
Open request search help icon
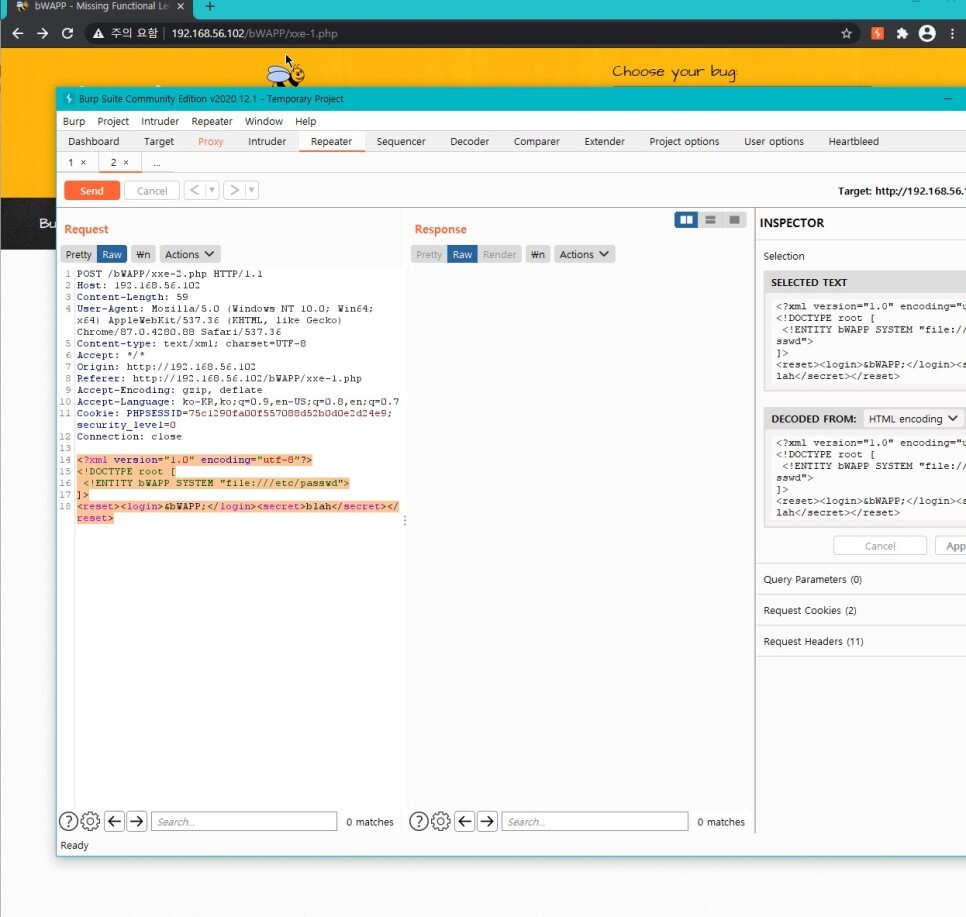(68, 821)
